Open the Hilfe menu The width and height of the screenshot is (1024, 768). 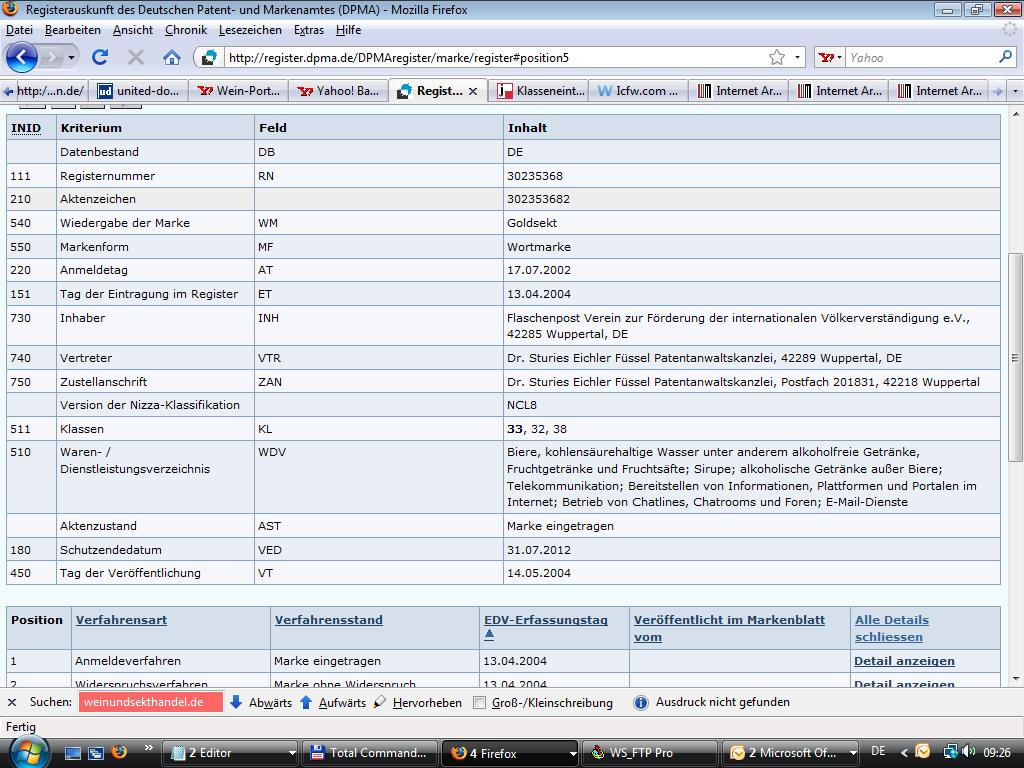348,30
